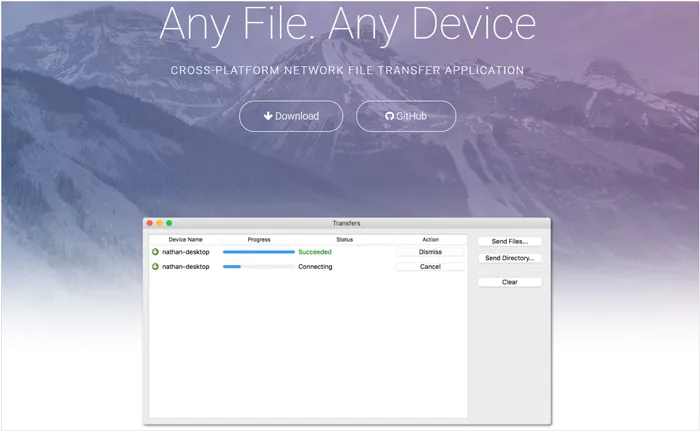Click the Device Name column header
Viewport: 700px width, 431px height.
click(x=185, y=239)
